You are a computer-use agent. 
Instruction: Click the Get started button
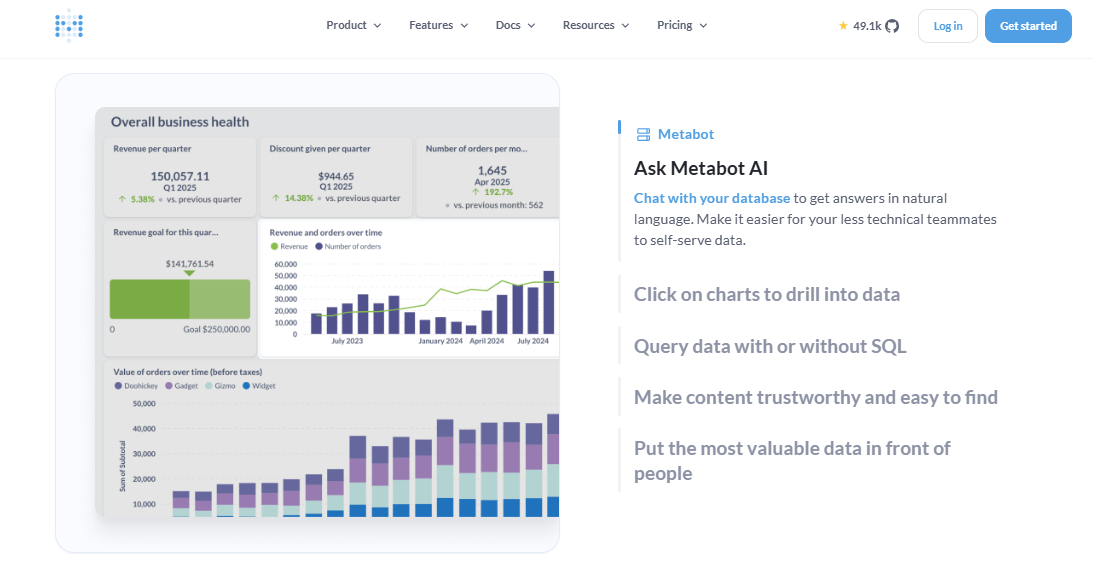click(1028, 26)
